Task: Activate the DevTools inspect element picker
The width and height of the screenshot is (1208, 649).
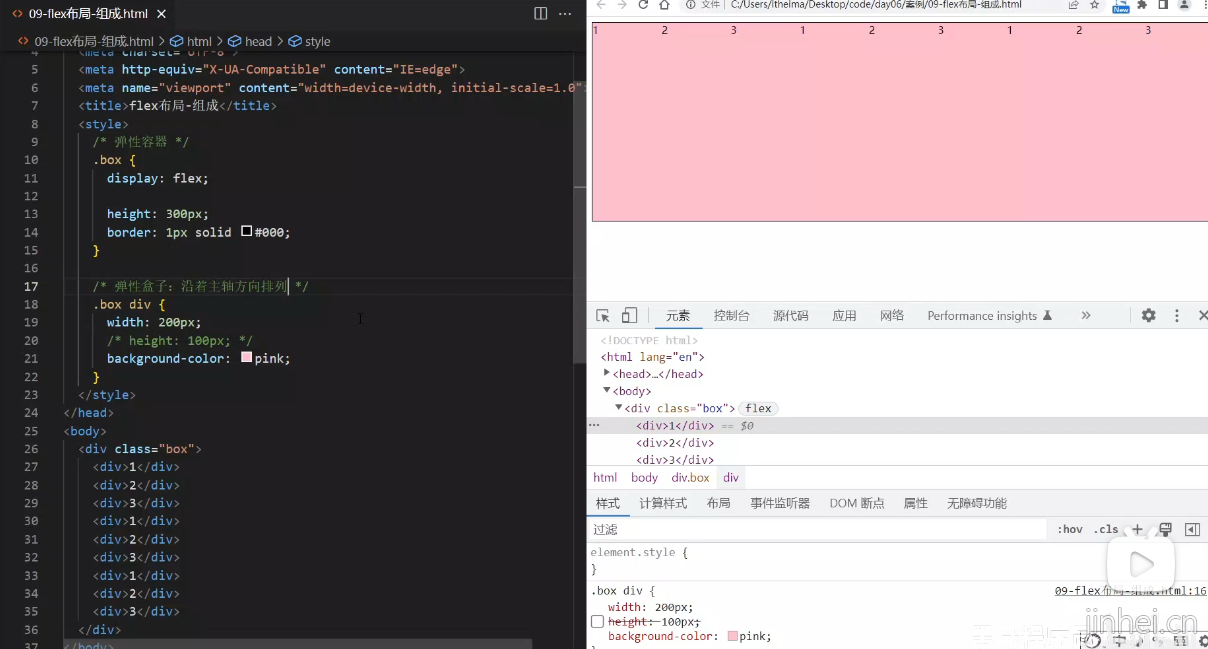Action: click(x=603, y=316)
